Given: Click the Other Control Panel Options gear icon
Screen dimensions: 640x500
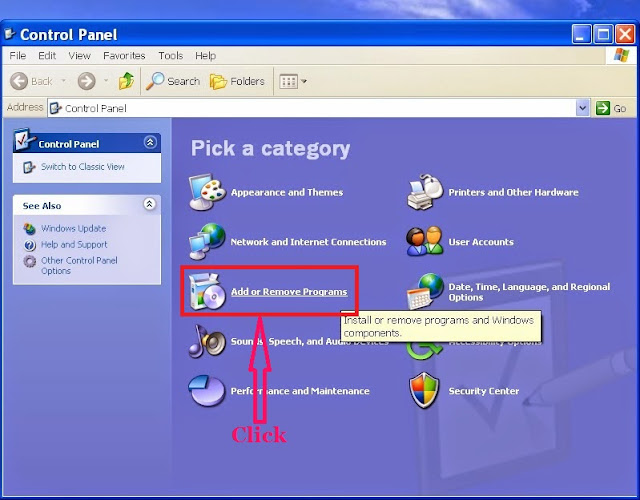Looking at the screenshot, I should (29, 261).
